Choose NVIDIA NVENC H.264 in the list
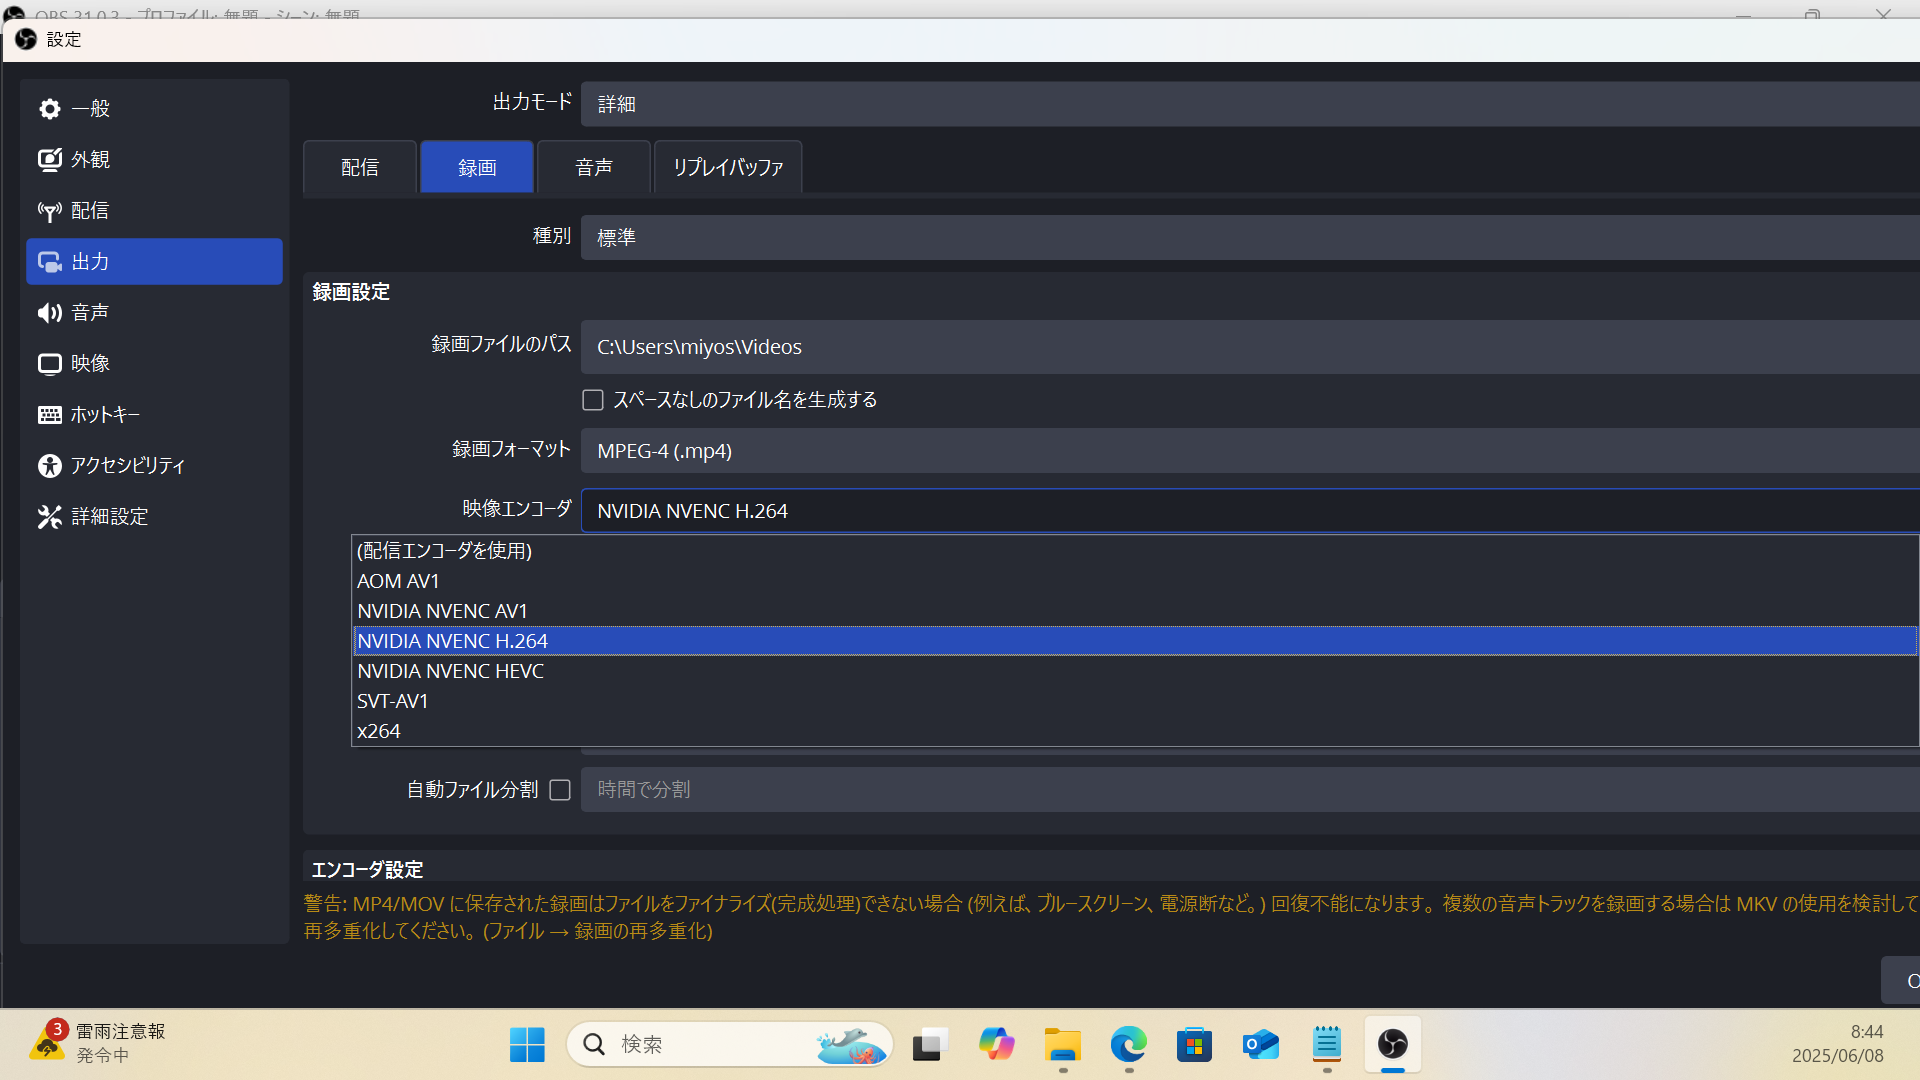Screen dimensions: 1920x1080 1135,641
